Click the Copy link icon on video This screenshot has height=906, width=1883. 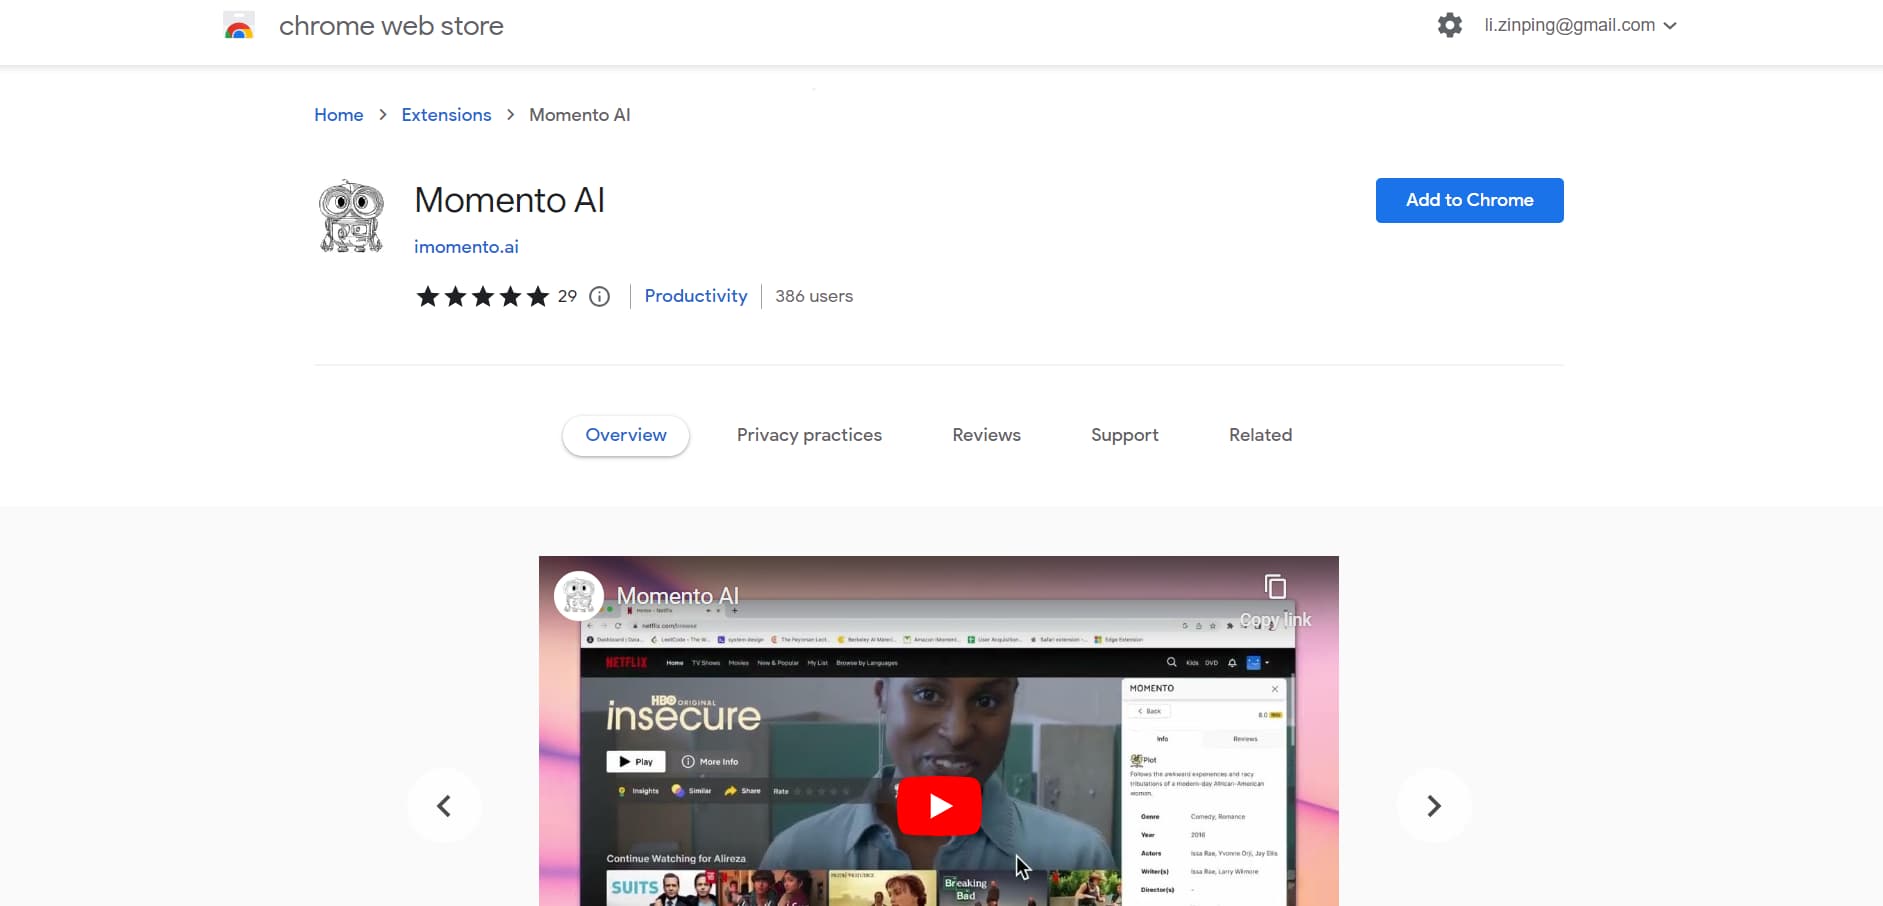pos(1274,587)
